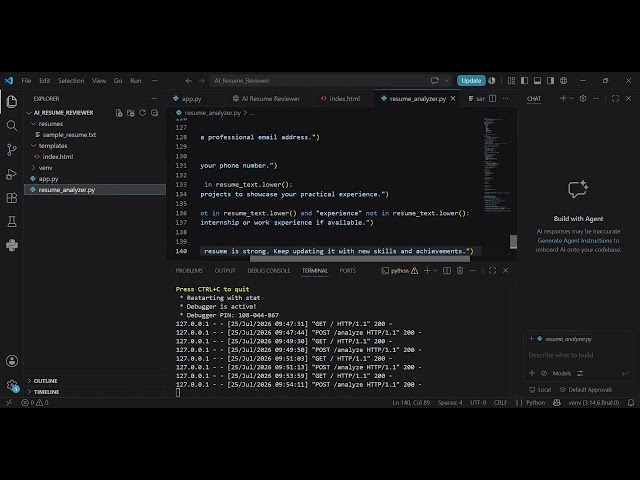Open the Models picker in chat
The image size is (640, 480).
pos(562,373)
